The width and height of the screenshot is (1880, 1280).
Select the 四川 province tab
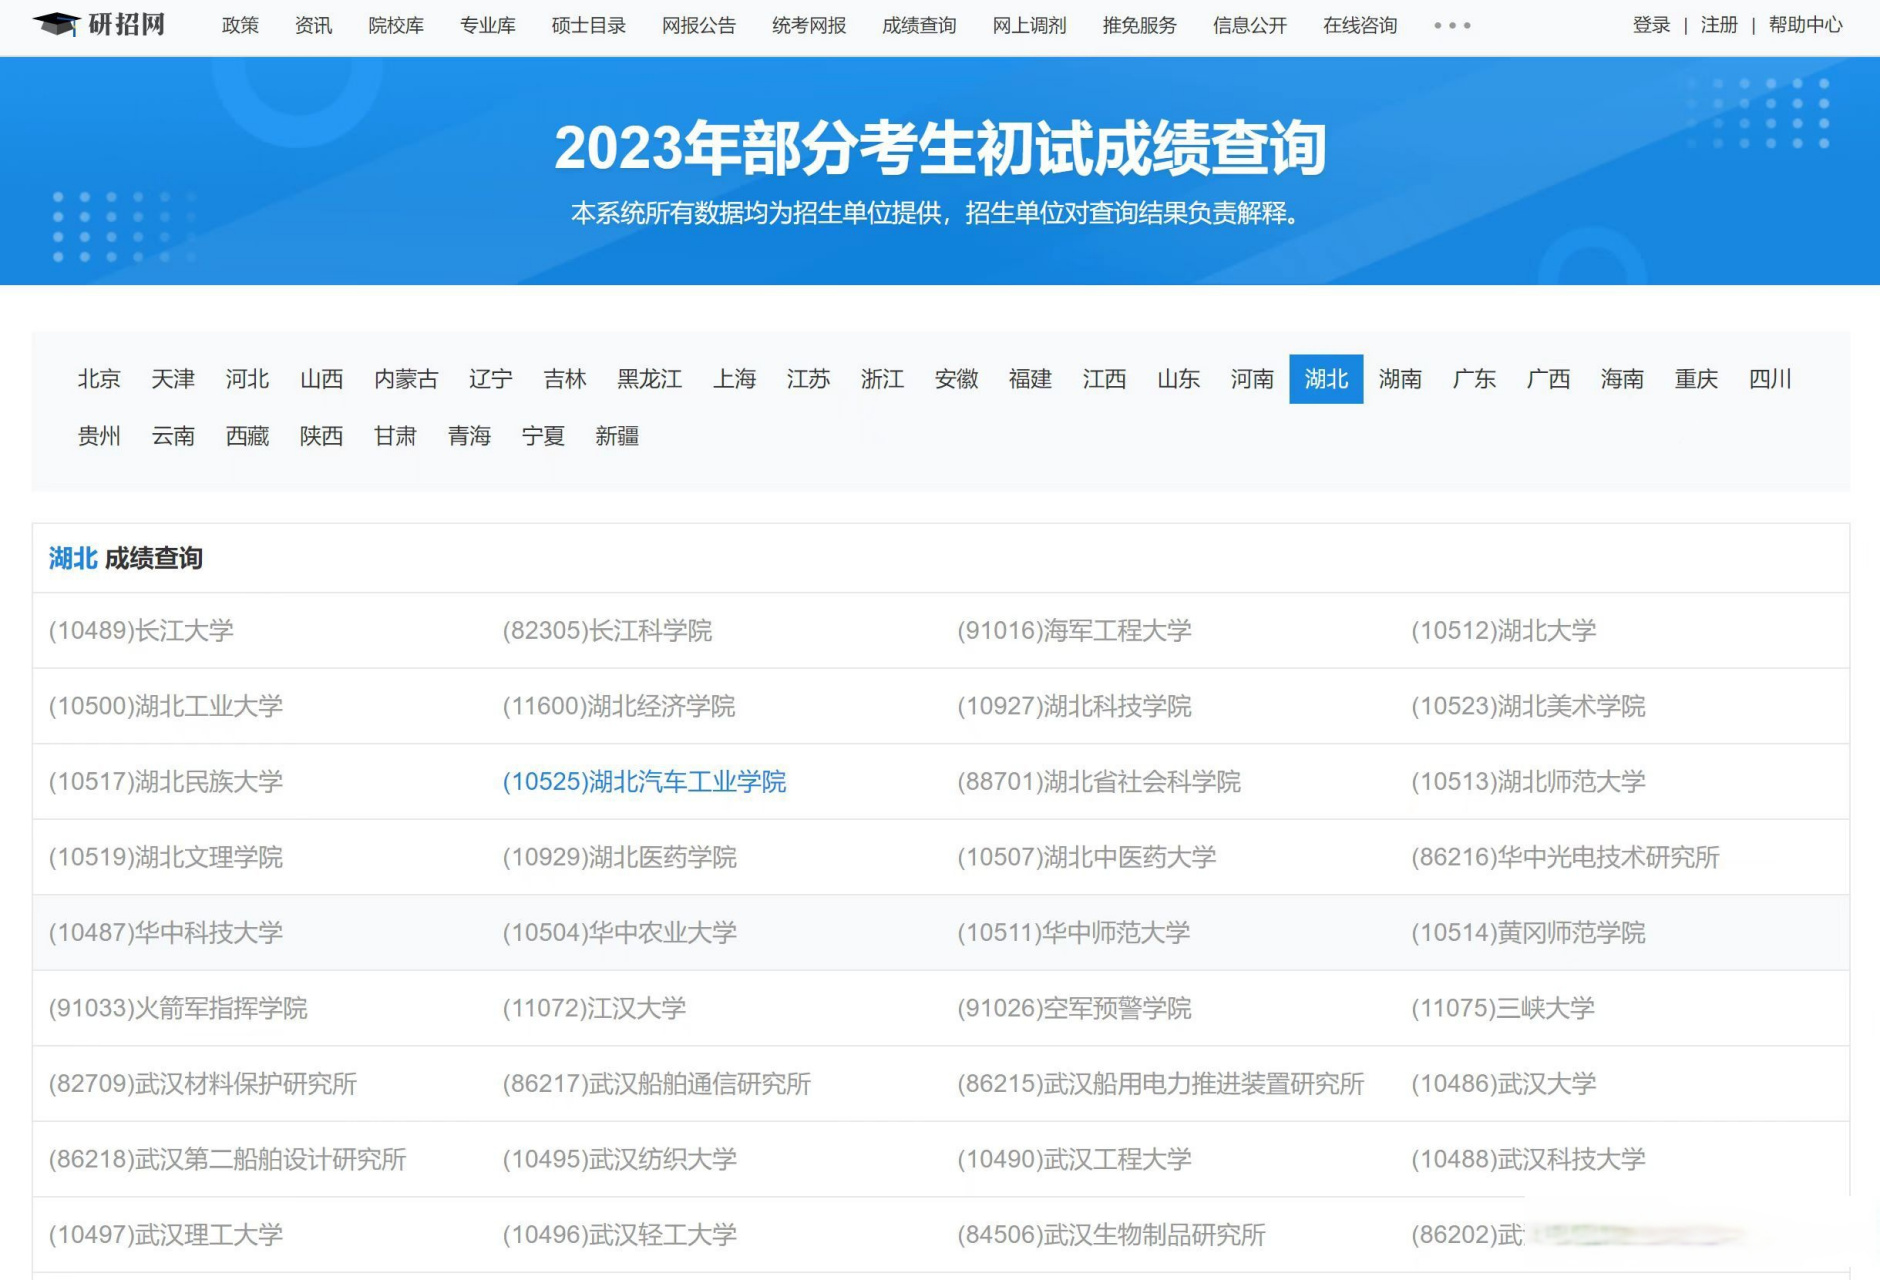pyautogui.click(x=1770, y=379)
